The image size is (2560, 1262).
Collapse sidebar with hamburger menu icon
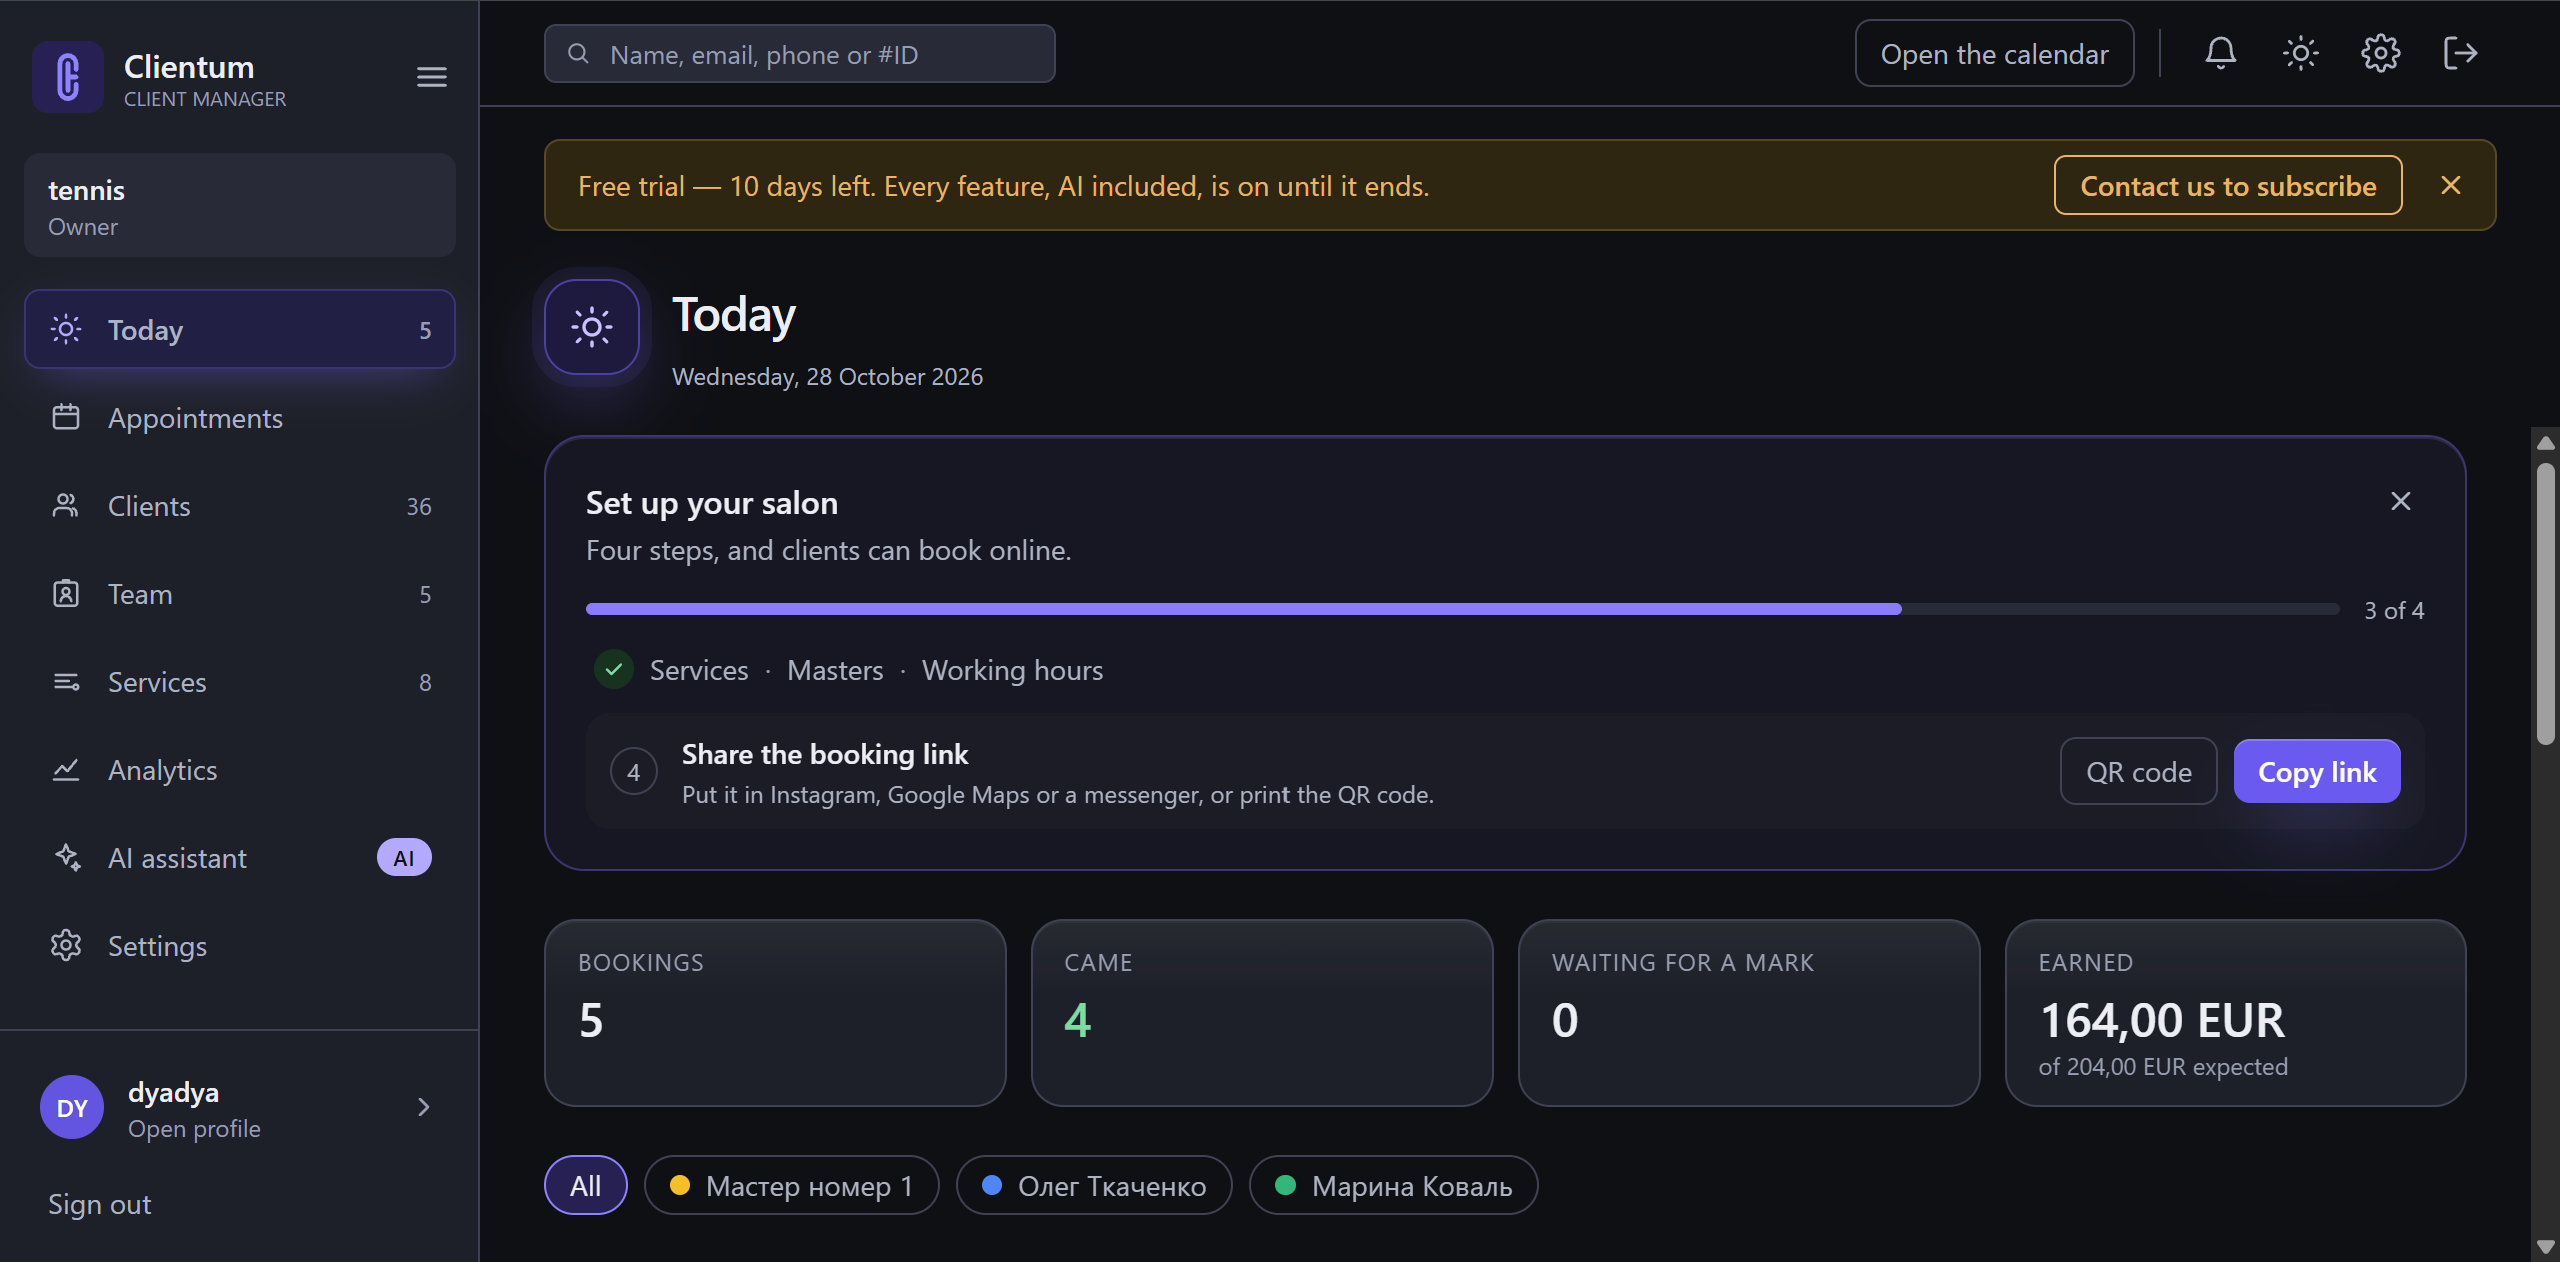431,77
